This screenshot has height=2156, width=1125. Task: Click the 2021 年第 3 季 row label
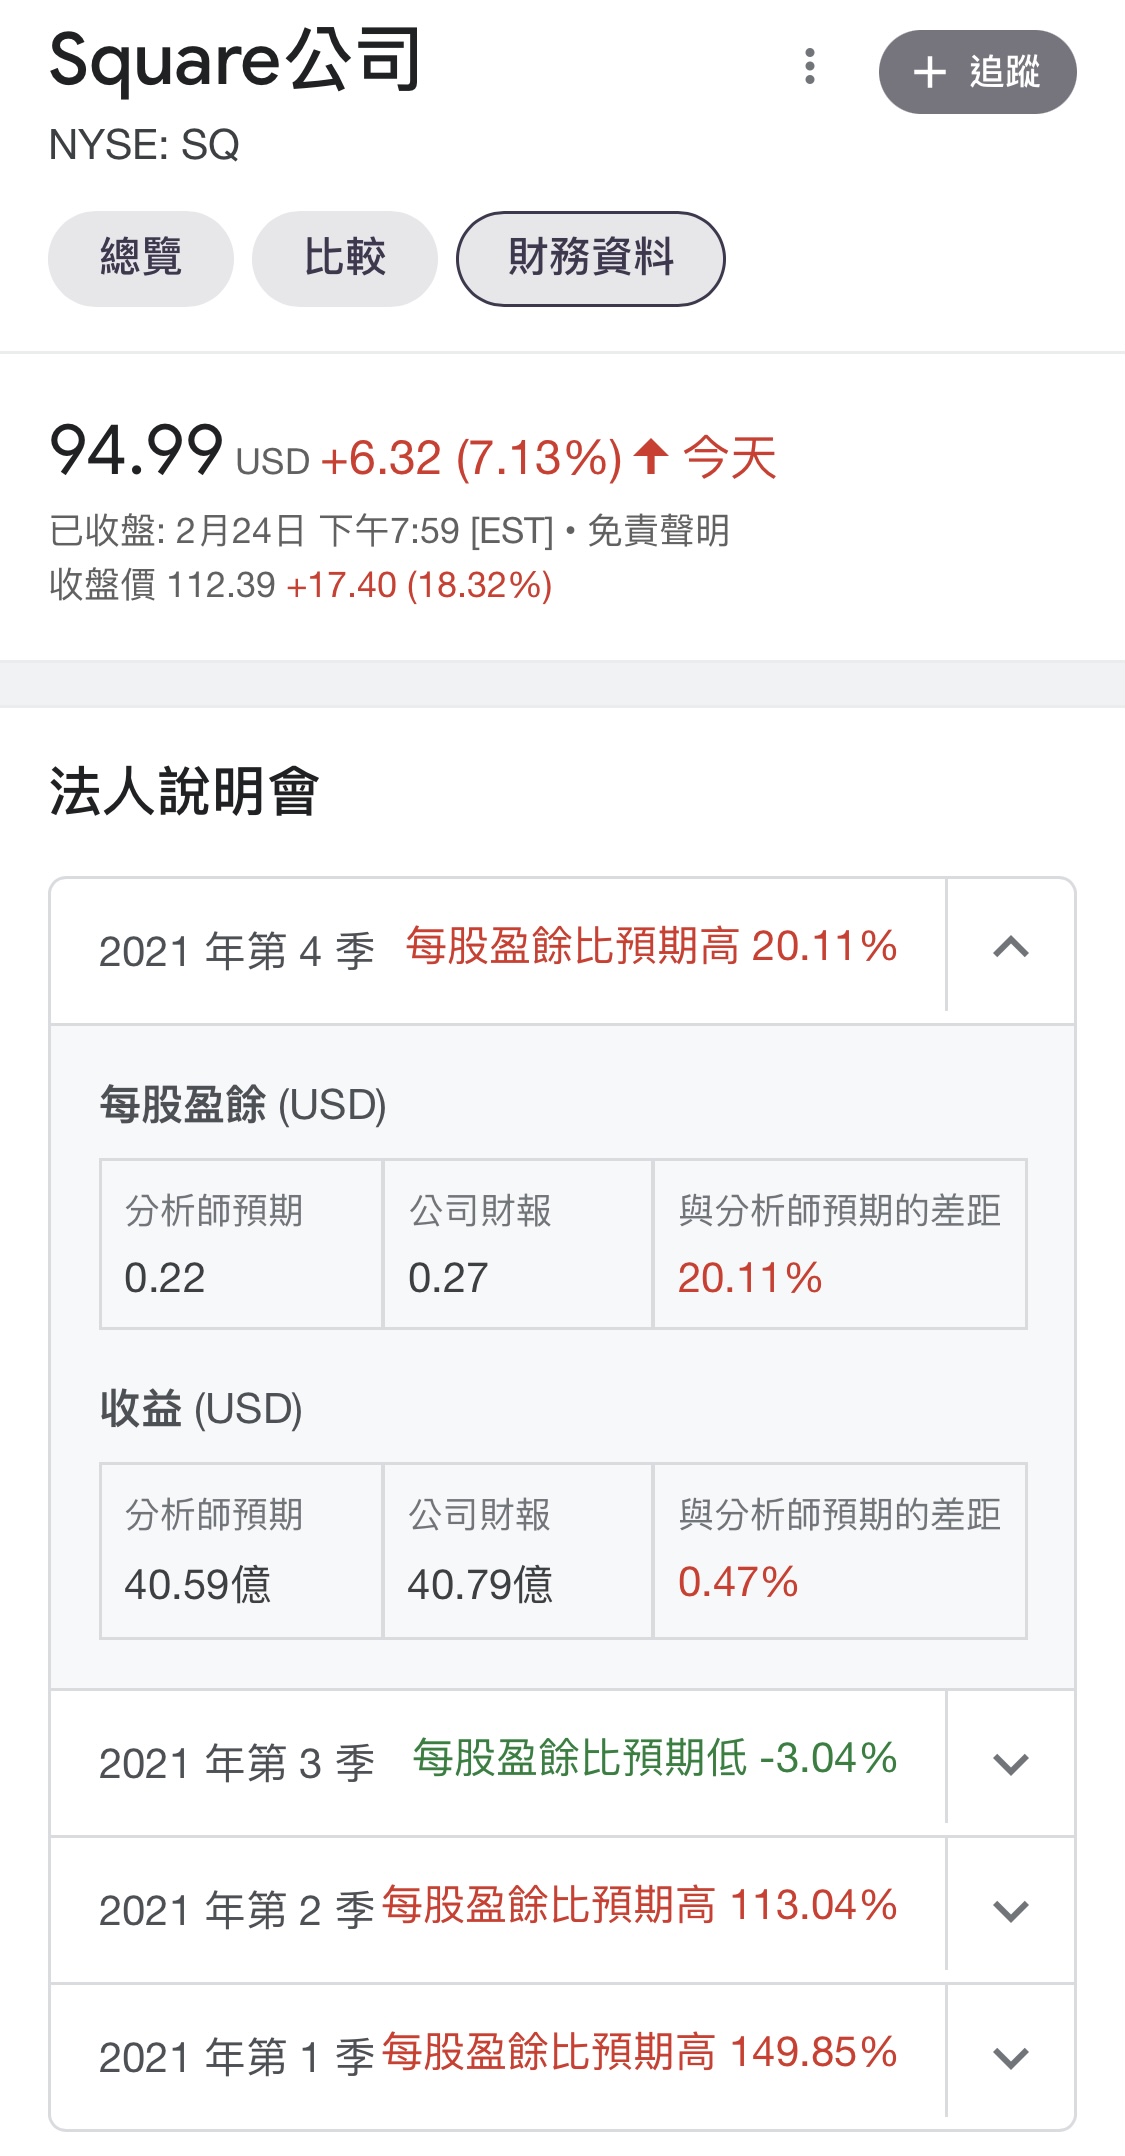click(236, 1763)
